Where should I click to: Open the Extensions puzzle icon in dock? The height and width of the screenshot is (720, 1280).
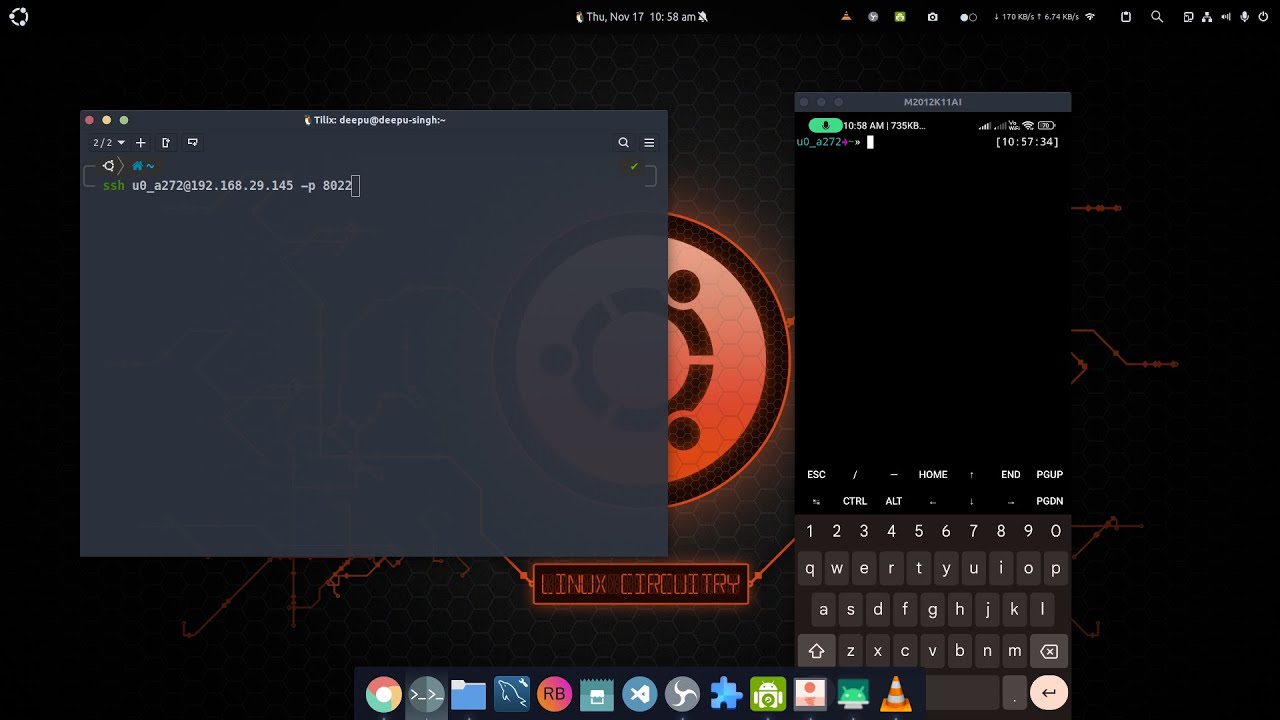click(x=725, y=693)
